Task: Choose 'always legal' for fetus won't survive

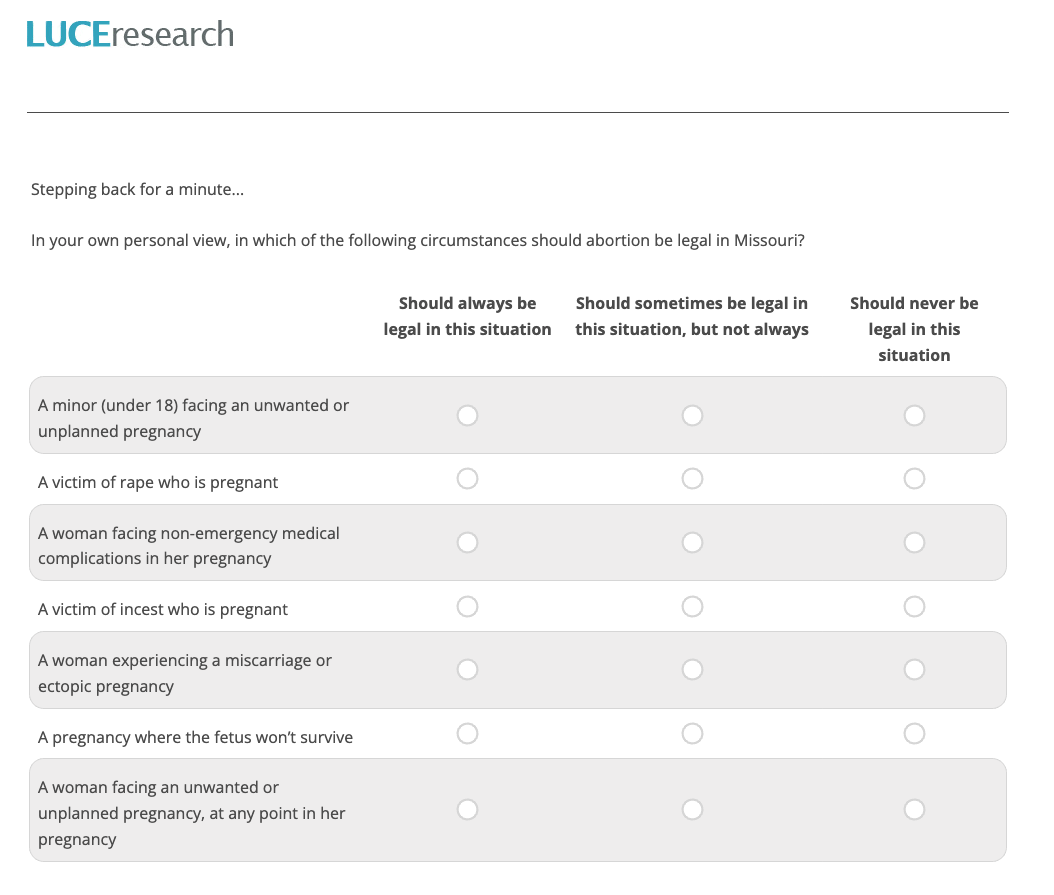Action: 467,734
